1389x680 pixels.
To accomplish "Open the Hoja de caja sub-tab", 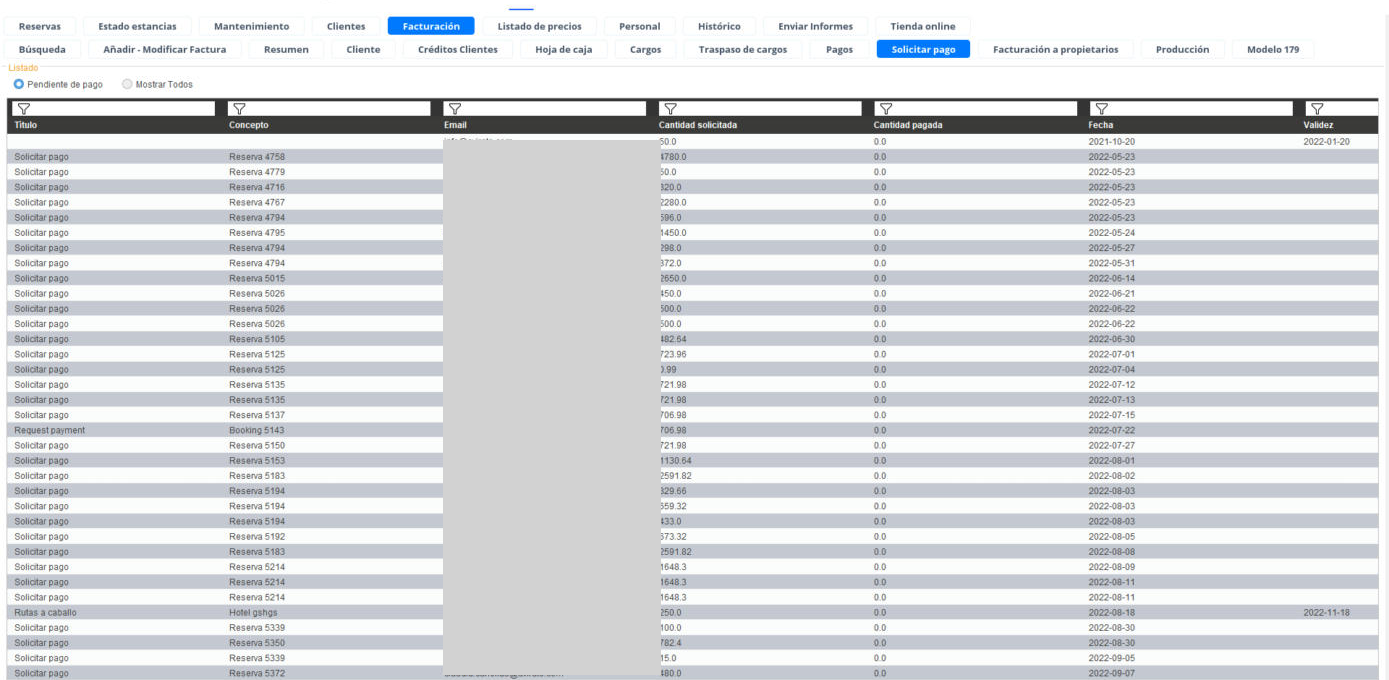I will tap(564, 49).
